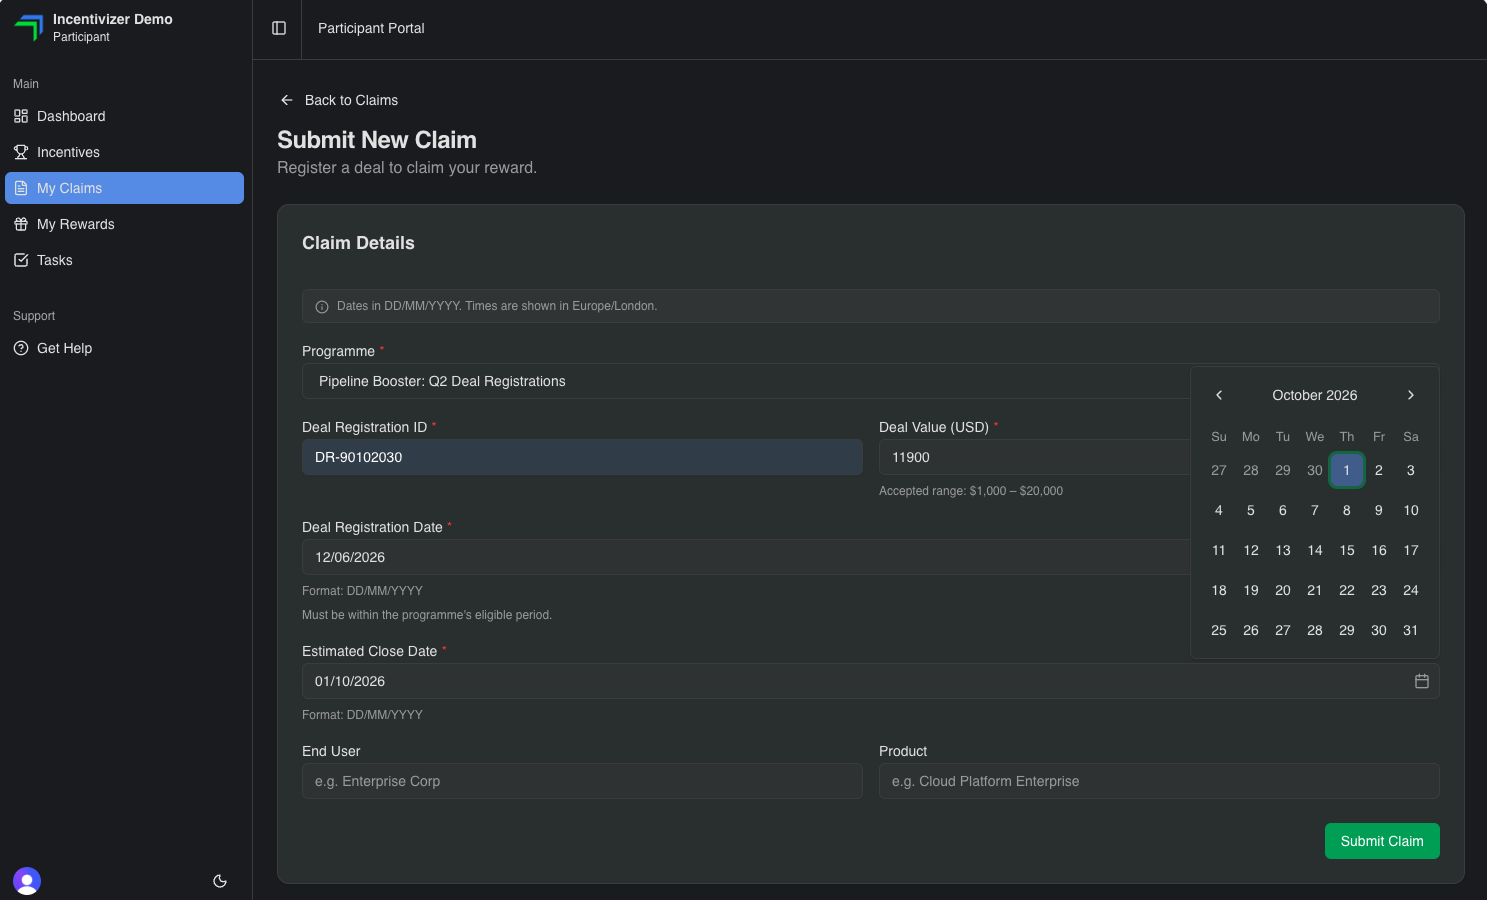This screenshot has height=900, width=1487.
Task: Click the Incentivizer Demo logo icon
Action: (x=29, y=28)
